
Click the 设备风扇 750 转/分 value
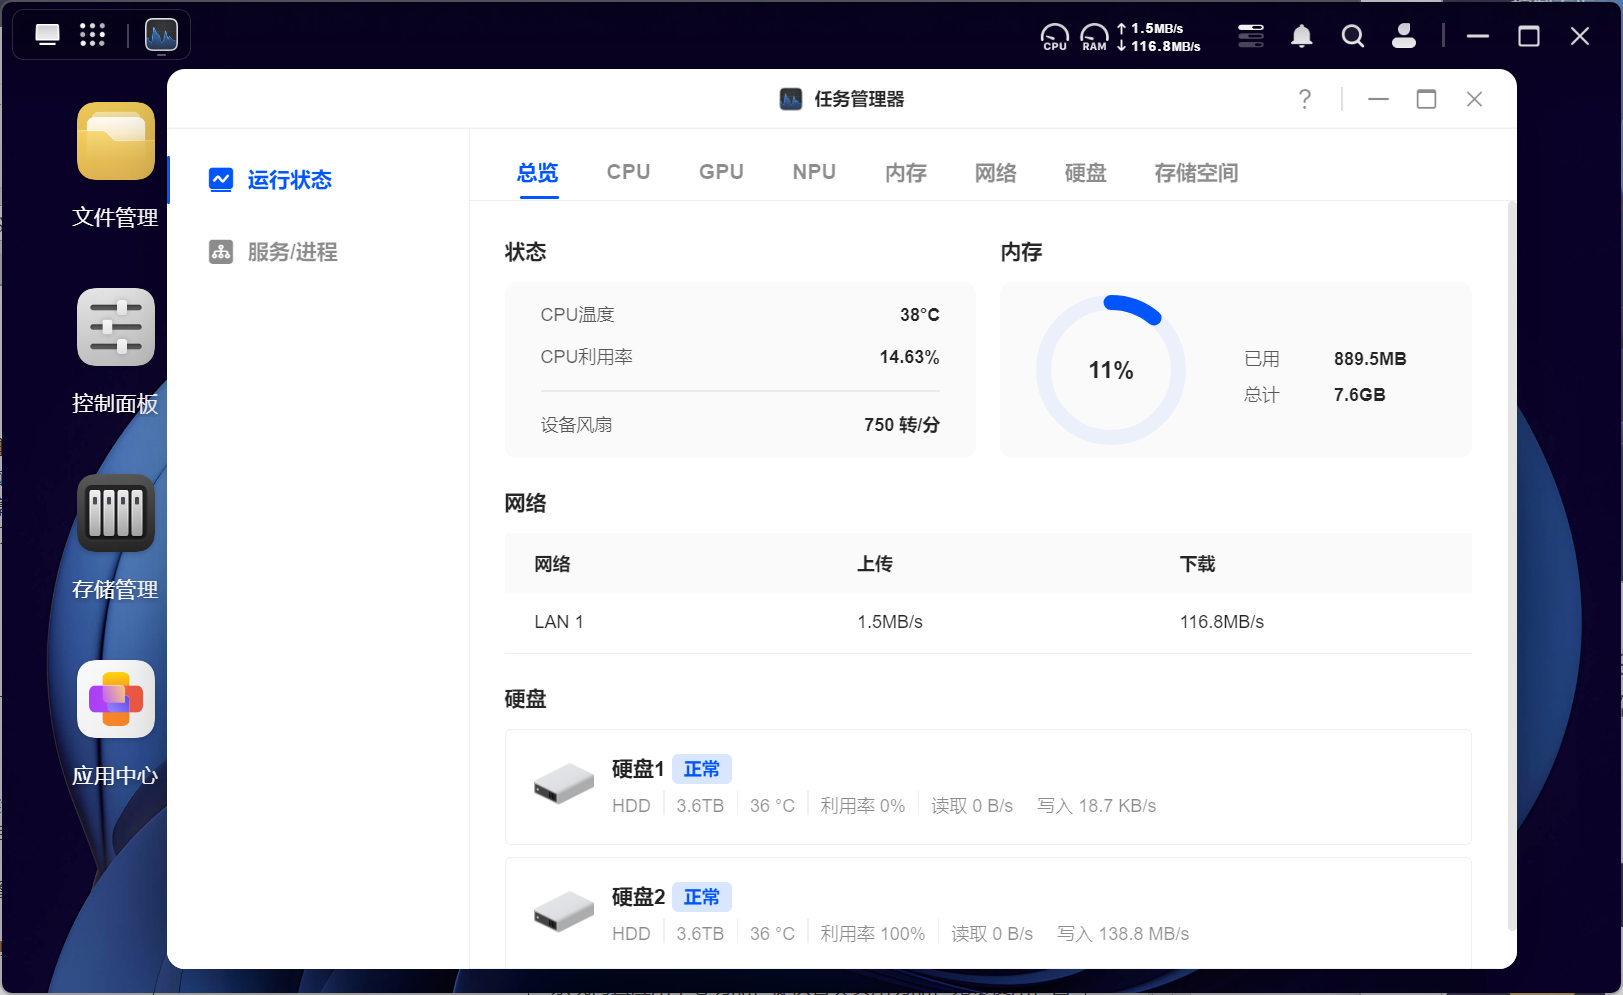coord(902,425)
